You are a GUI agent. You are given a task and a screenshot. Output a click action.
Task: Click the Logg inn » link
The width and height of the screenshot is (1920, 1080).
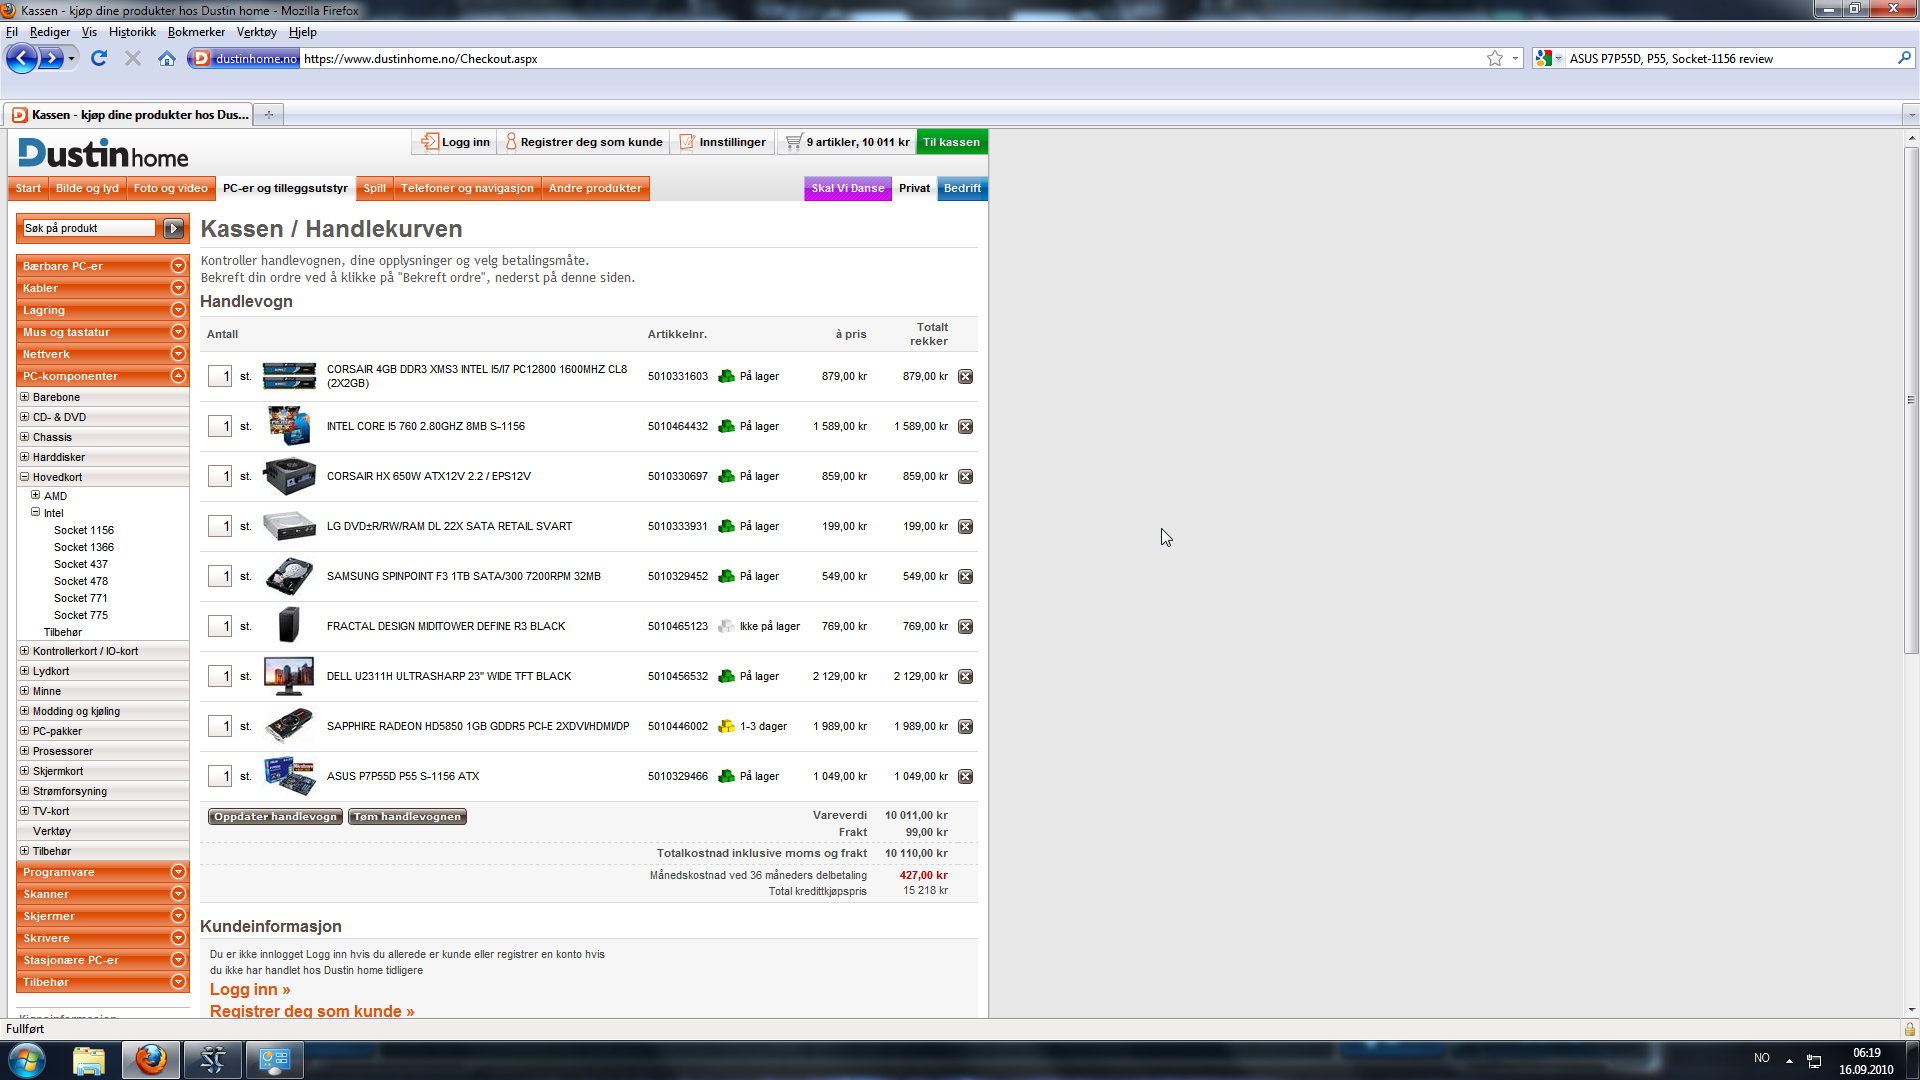(x=250, y=989)
